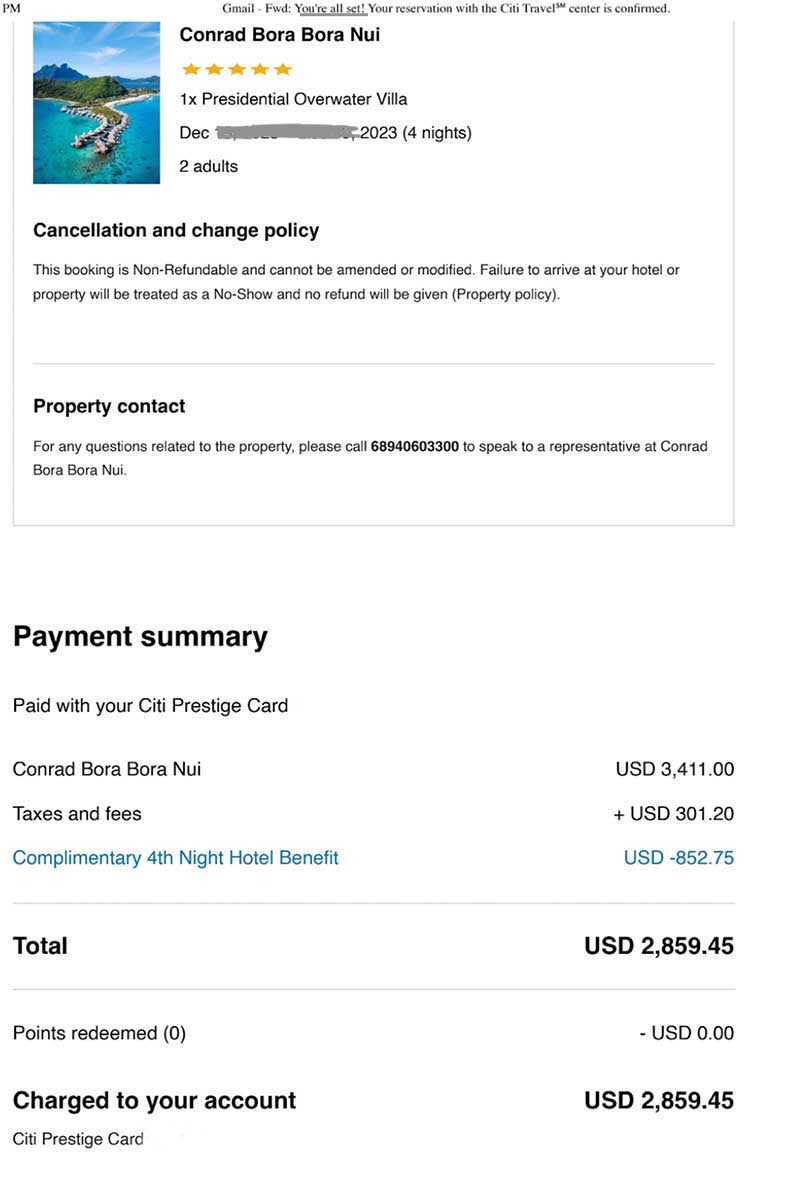Click the "1x Presidential Overwater Villa" room line
Viewport: 800px width, 1200px height.
293,99
